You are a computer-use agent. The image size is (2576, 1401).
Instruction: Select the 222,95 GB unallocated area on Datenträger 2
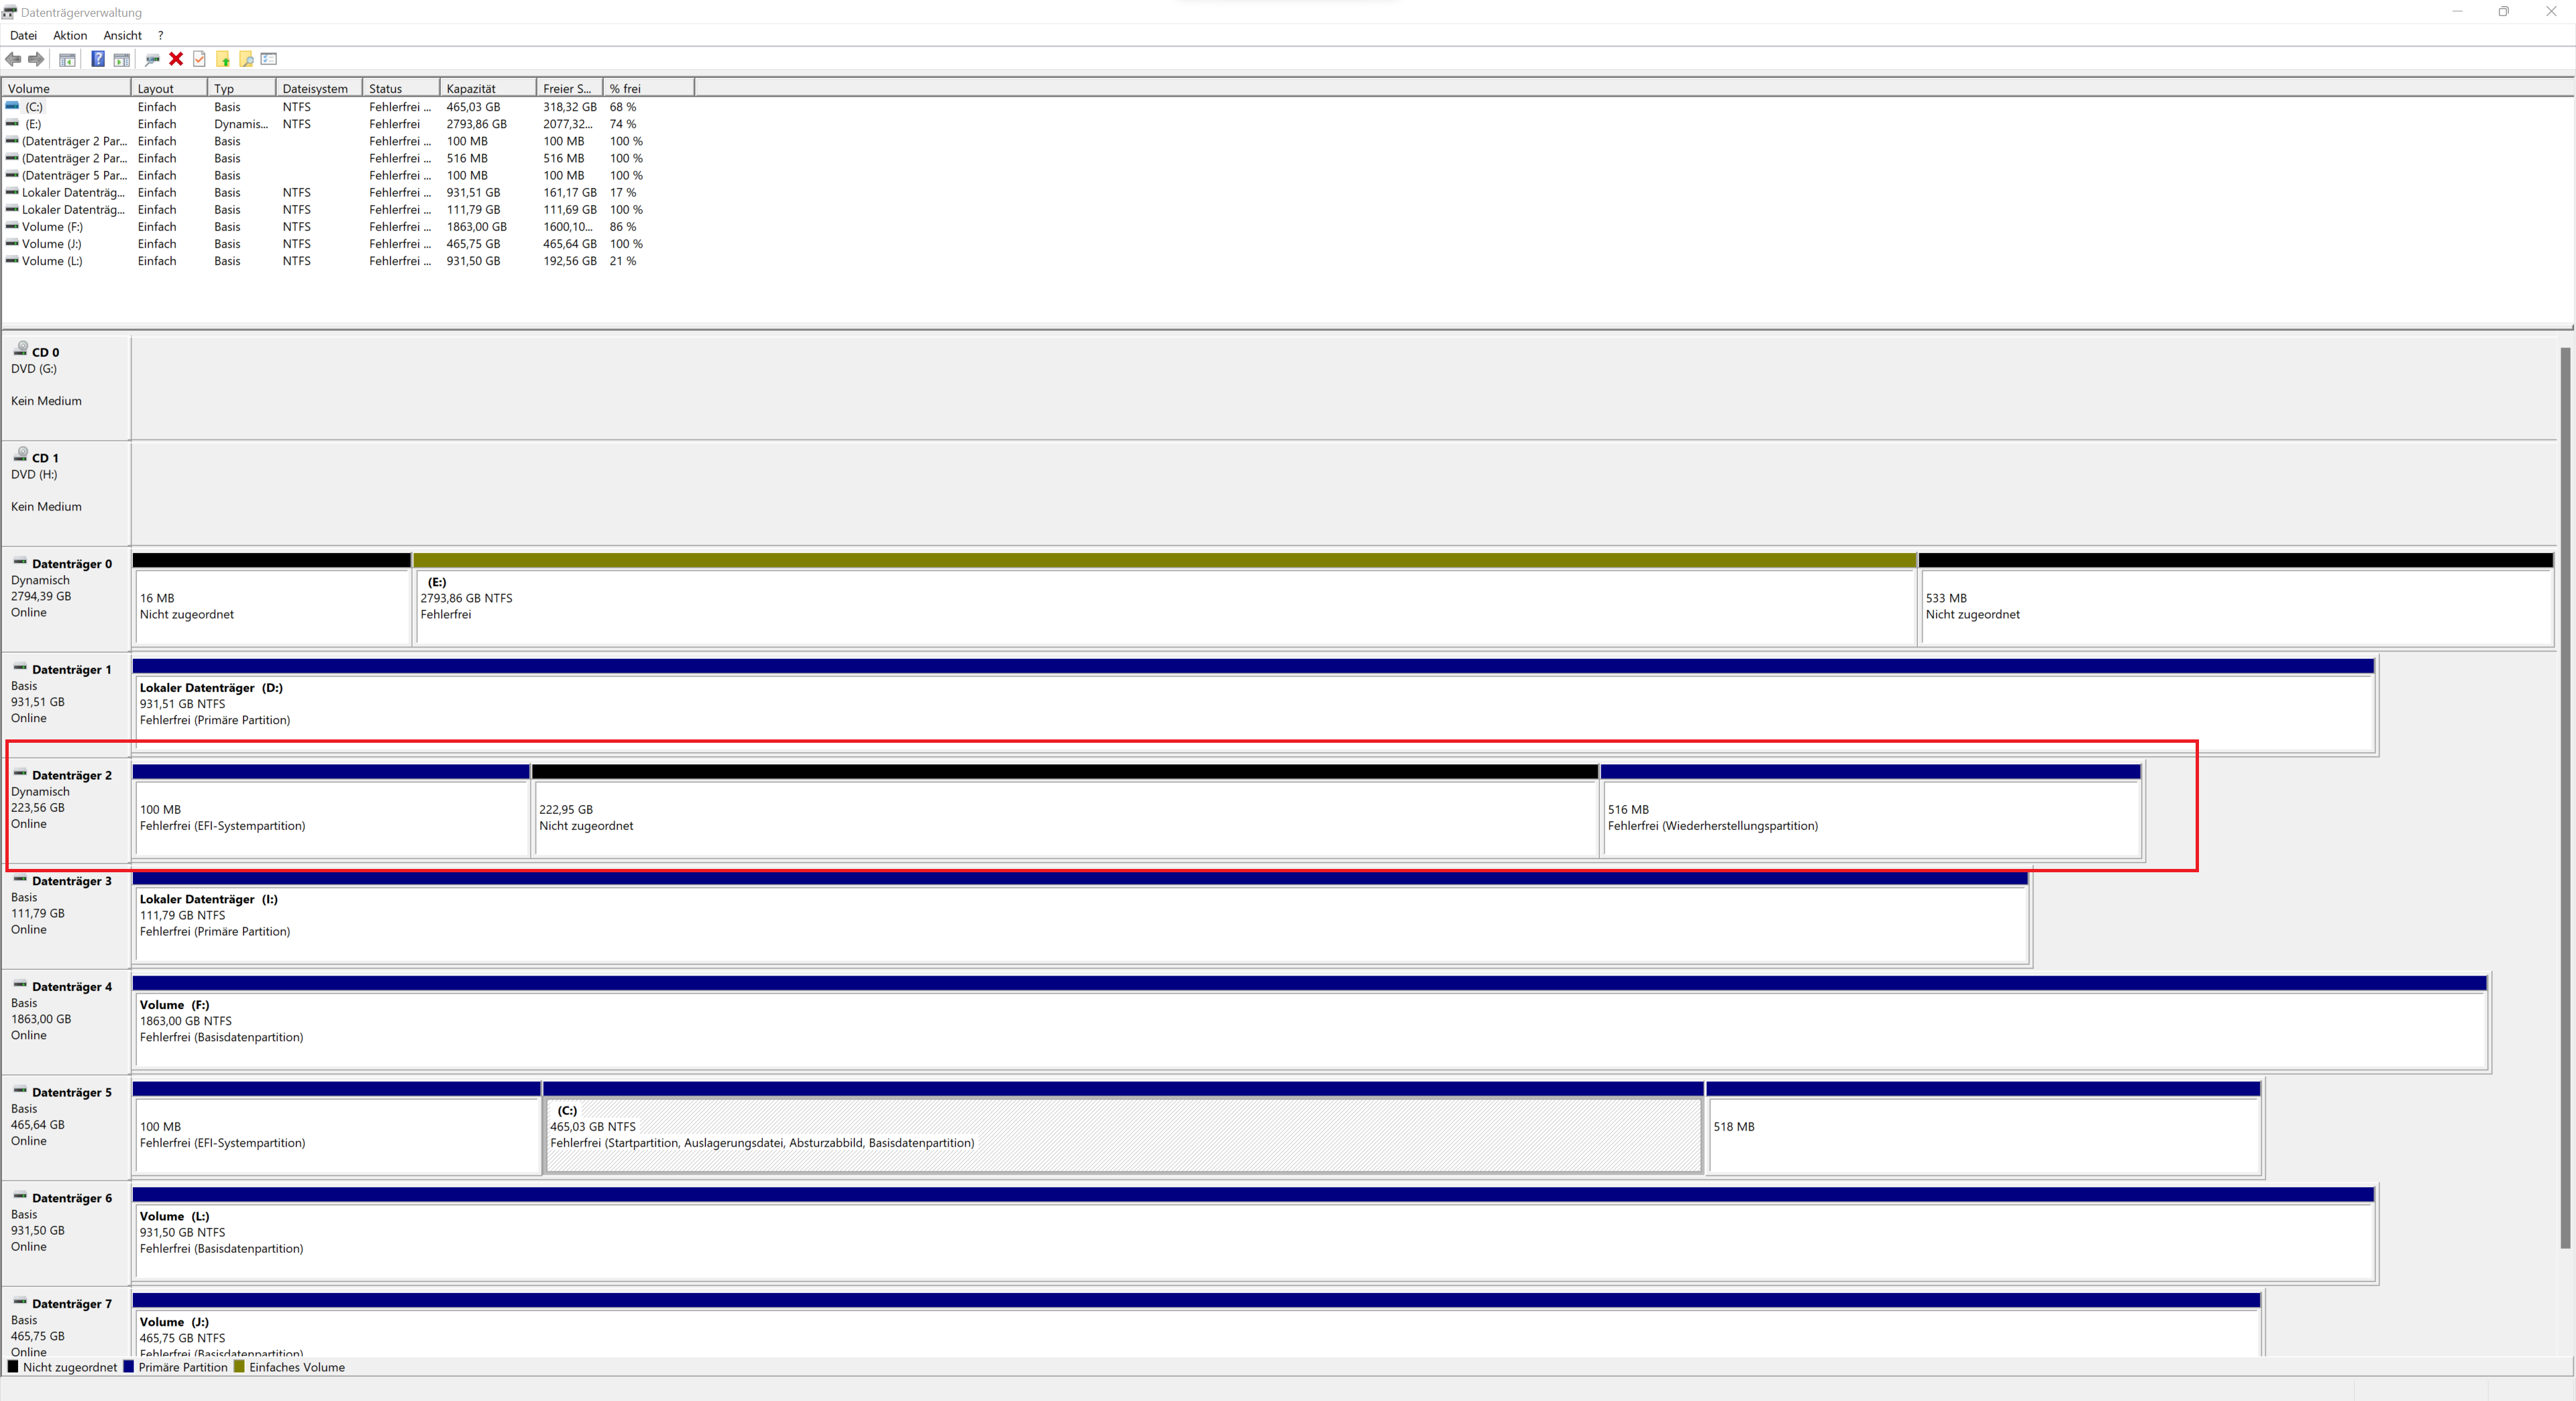1064,818
